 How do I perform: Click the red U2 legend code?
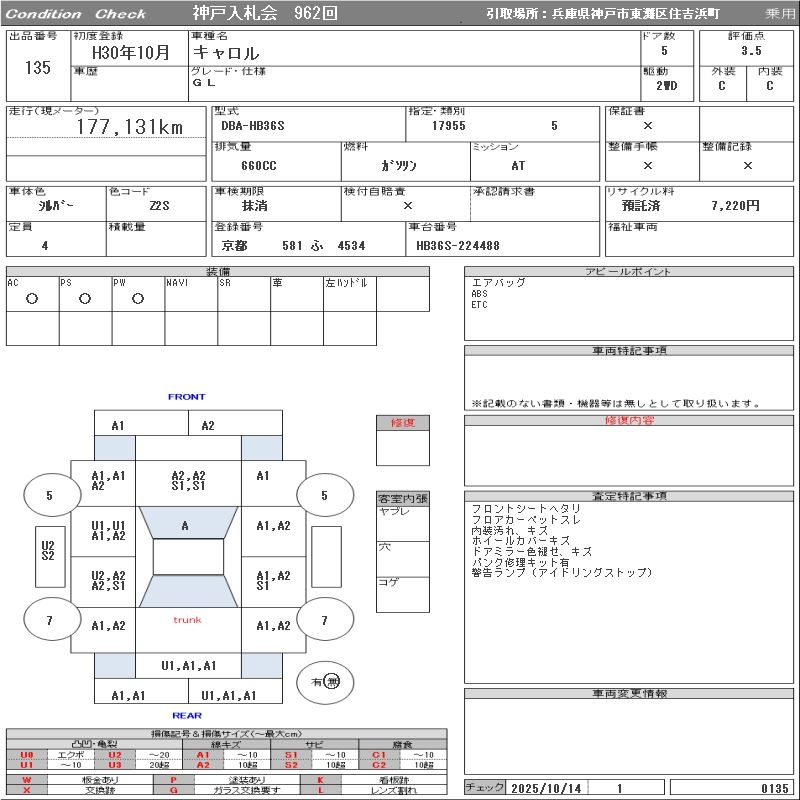click(x=114, y=755)
